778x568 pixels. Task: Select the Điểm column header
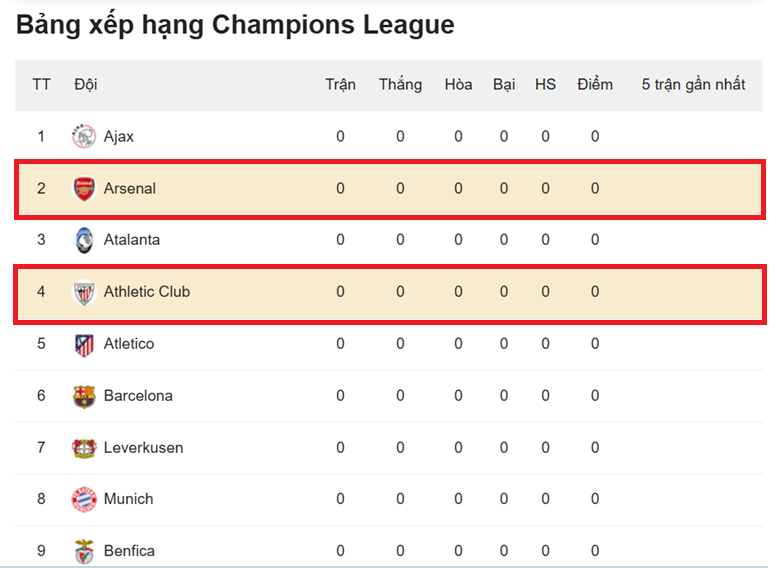[595, 85]
